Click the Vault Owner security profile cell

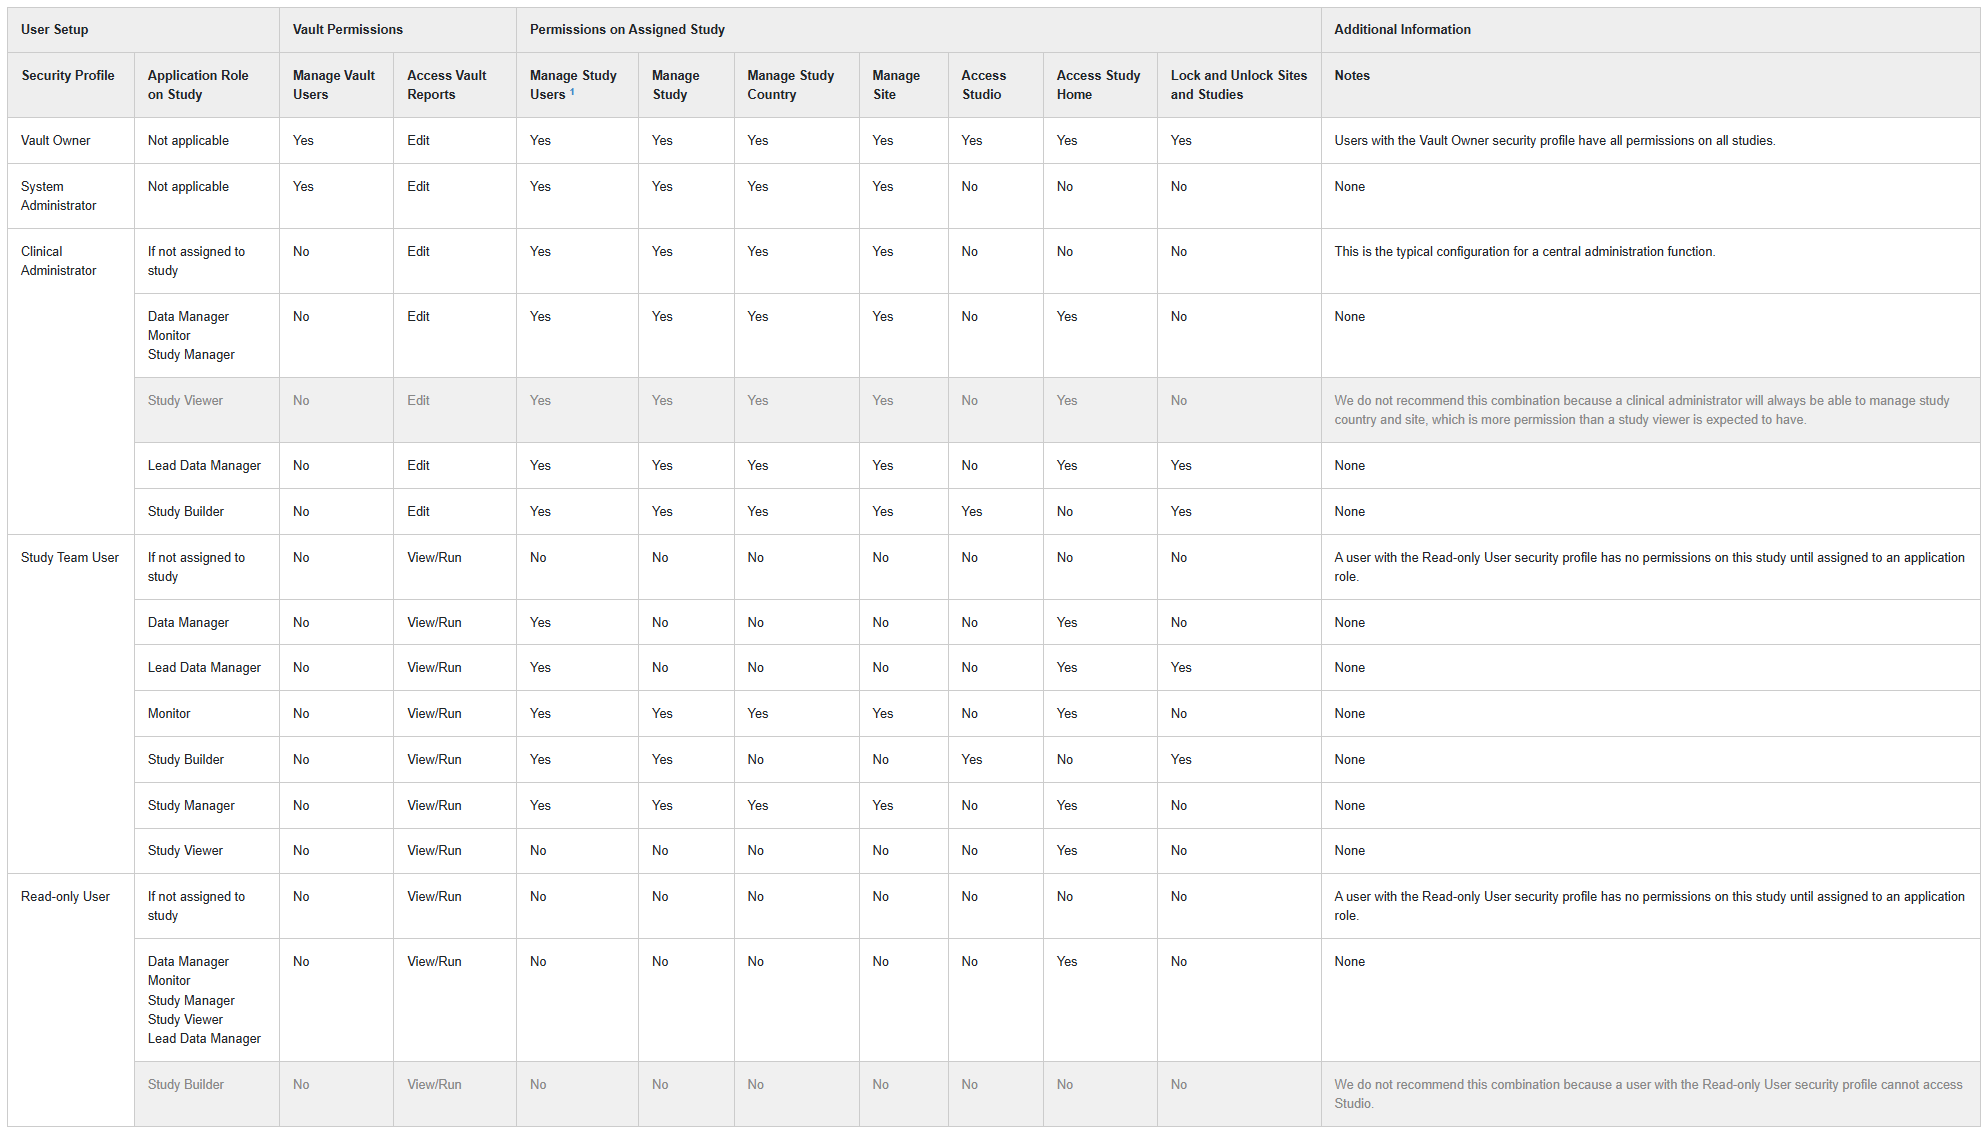tap(56, 141)
